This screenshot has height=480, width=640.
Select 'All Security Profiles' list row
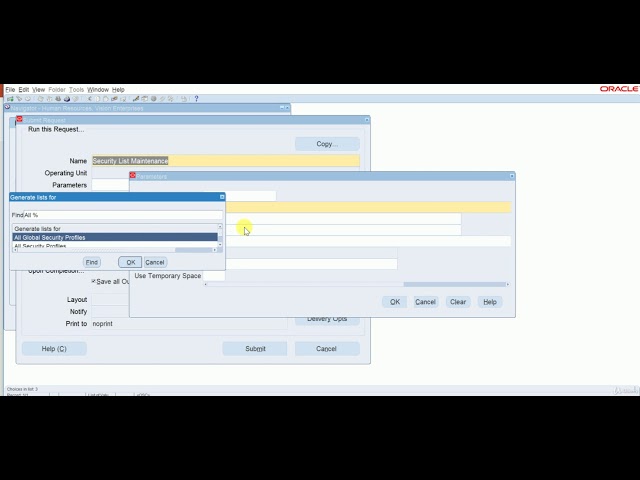115,245
